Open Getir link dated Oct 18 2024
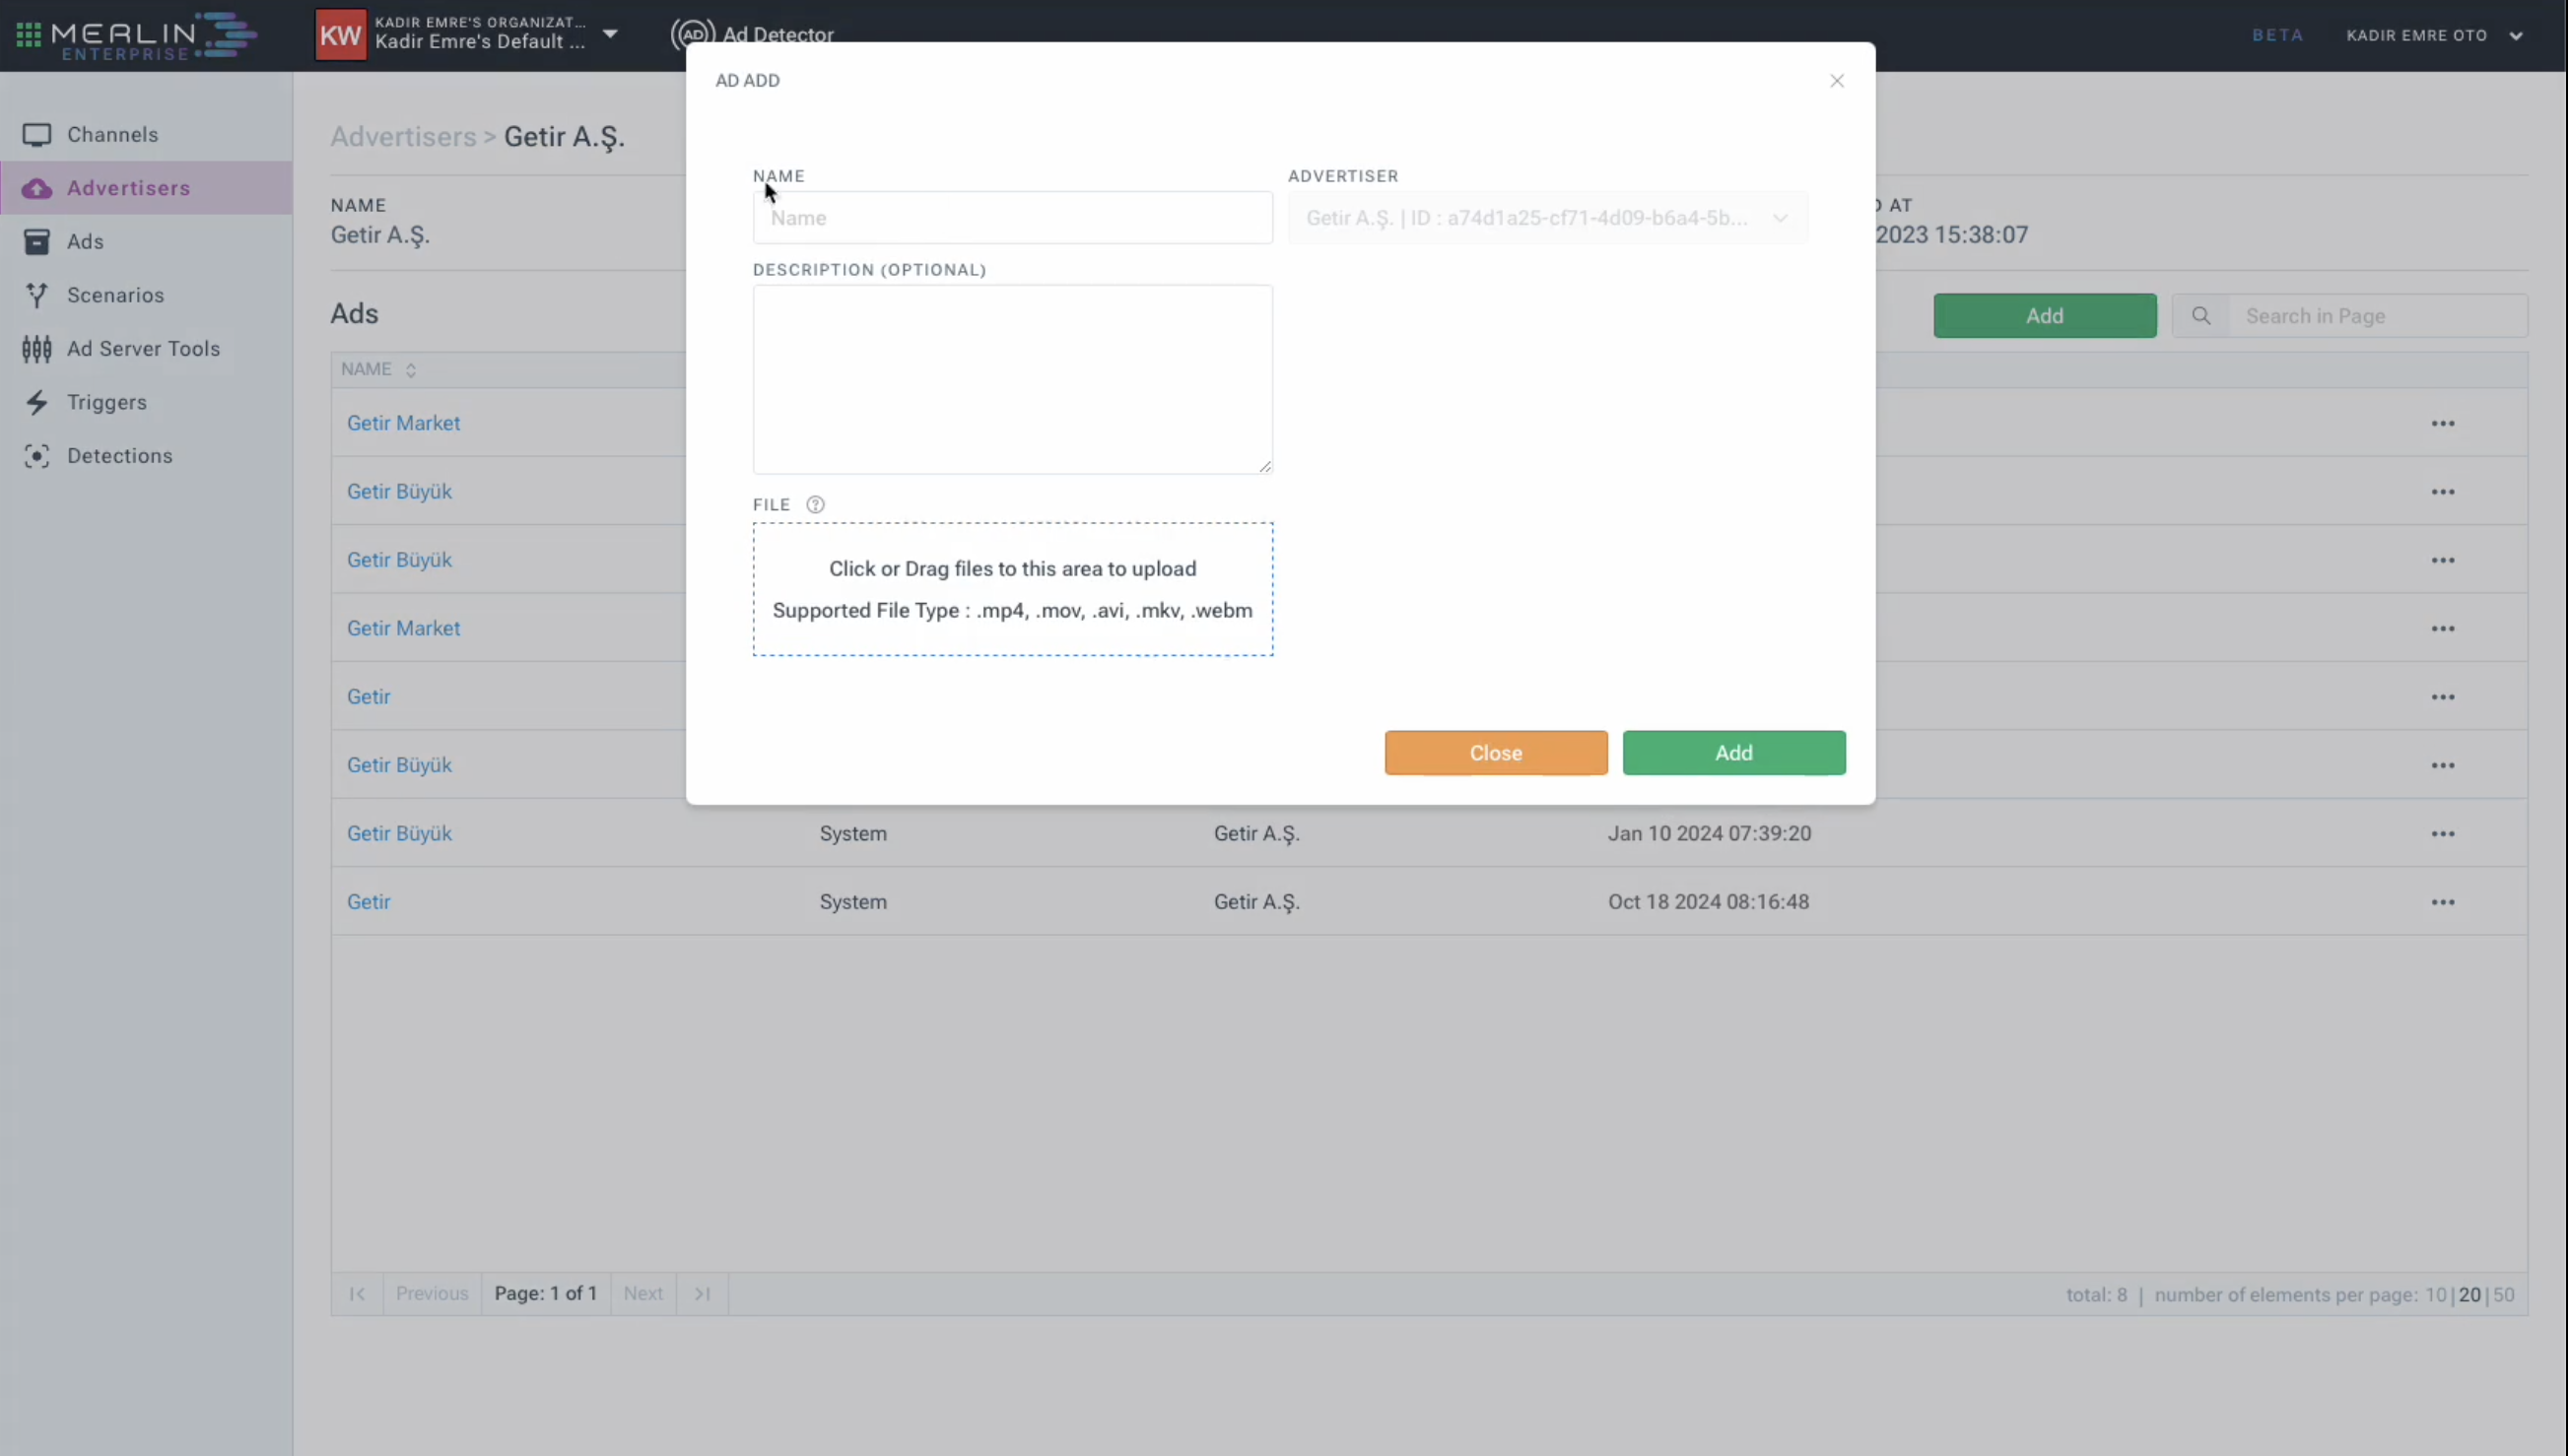Image resolution: width=2568 pixels, height=1456 pixels. pos(368,902)
